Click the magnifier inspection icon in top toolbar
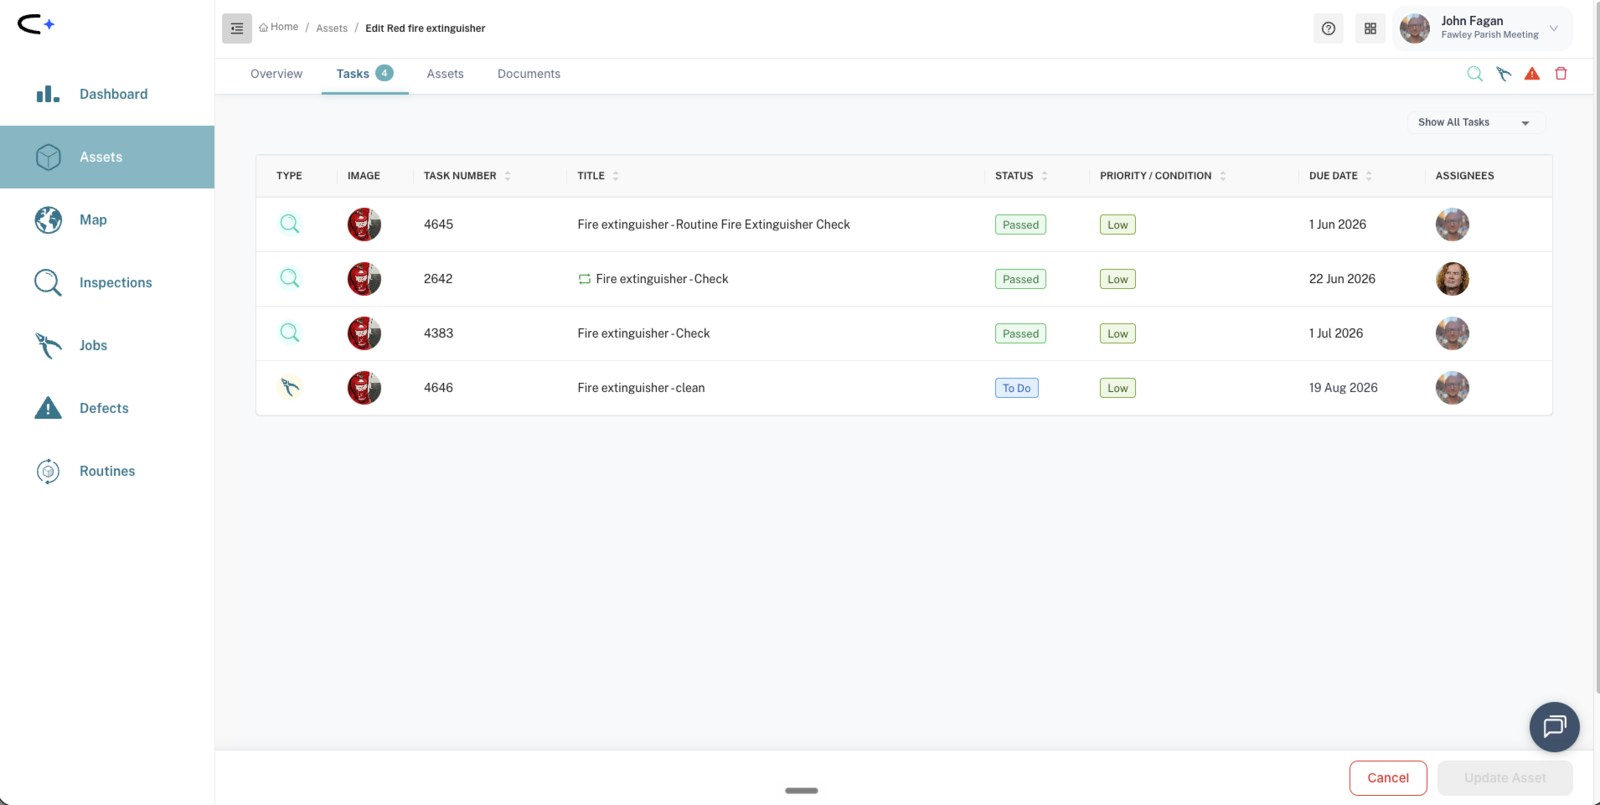Viewport: 1600px width, 805px height. 1474,74
